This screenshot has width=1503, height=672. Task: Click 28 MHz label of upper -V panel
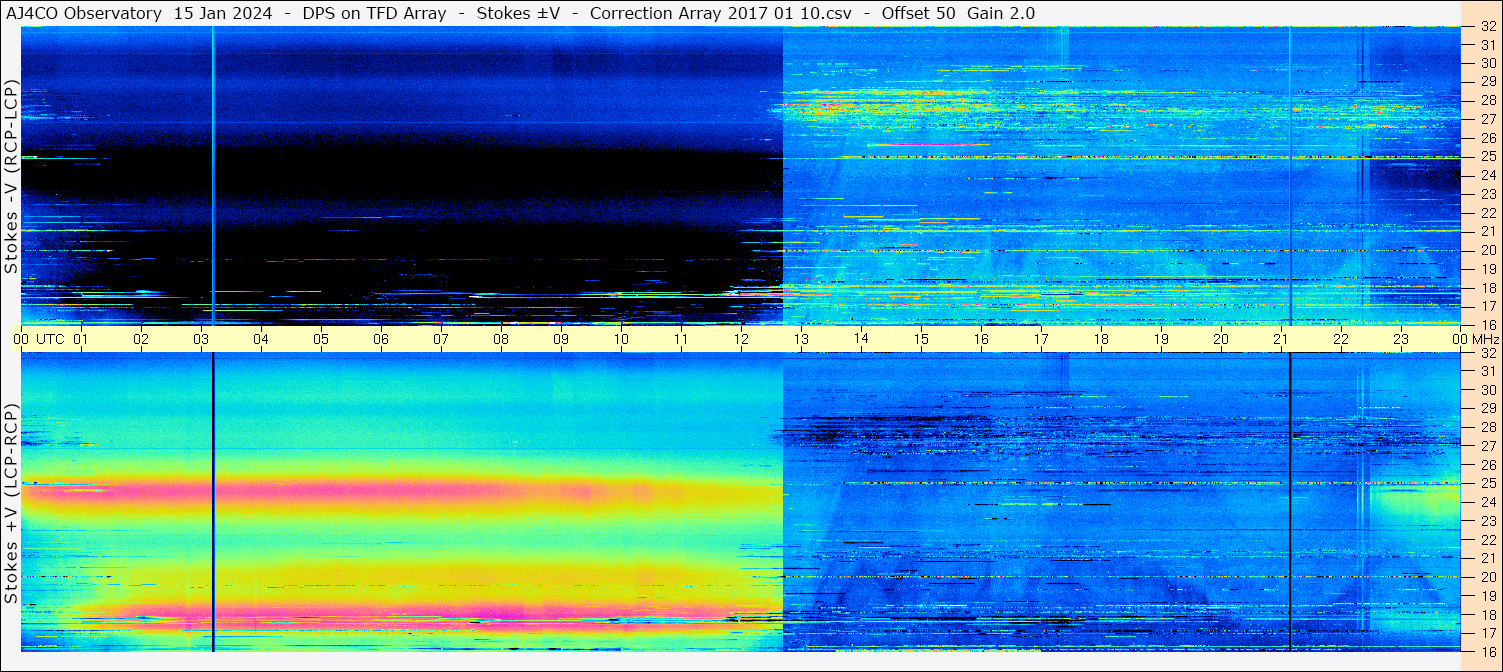pyautogui.click(x=1487, y=100)
